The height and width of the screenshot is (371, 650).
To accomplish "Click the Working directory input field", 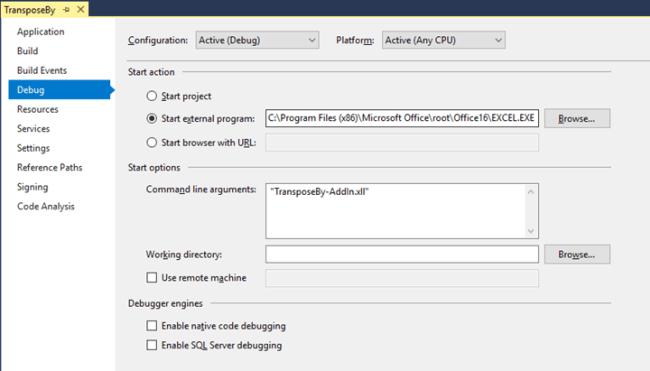I will pyautogui.click(x=402, y=254).
